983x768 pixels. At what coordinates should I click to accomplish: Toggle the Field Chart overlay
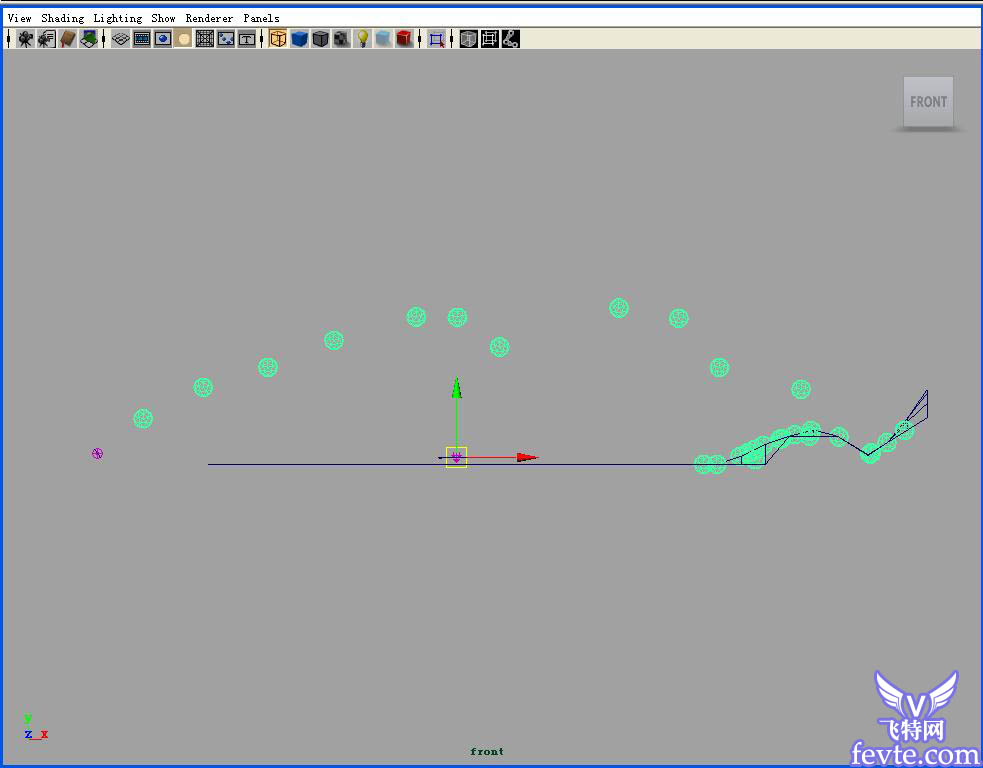coord(205,39)
